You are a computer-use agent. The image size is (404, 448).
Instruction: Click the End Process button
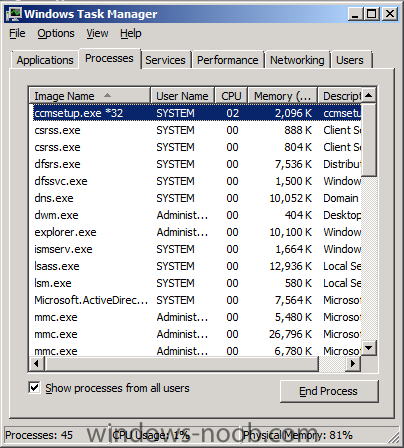[329, 391]
